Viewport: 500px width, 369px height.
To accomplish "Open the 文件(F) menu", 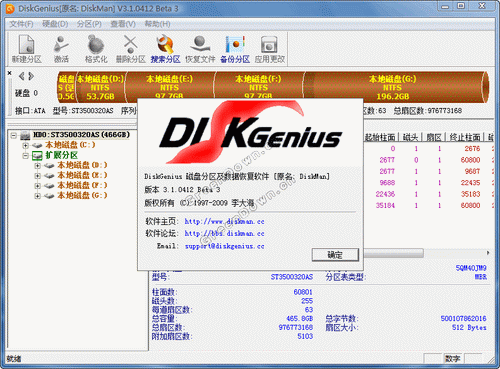I will click(21, 24).
